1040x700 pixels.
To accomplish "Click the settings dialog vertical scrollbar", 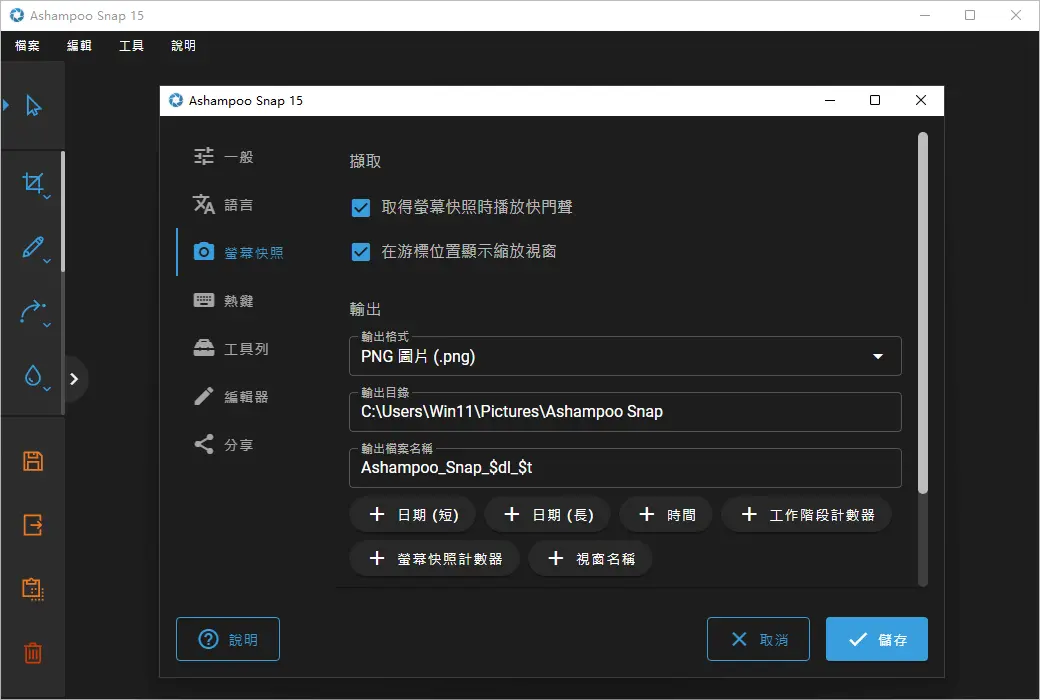I will point(923,313).
